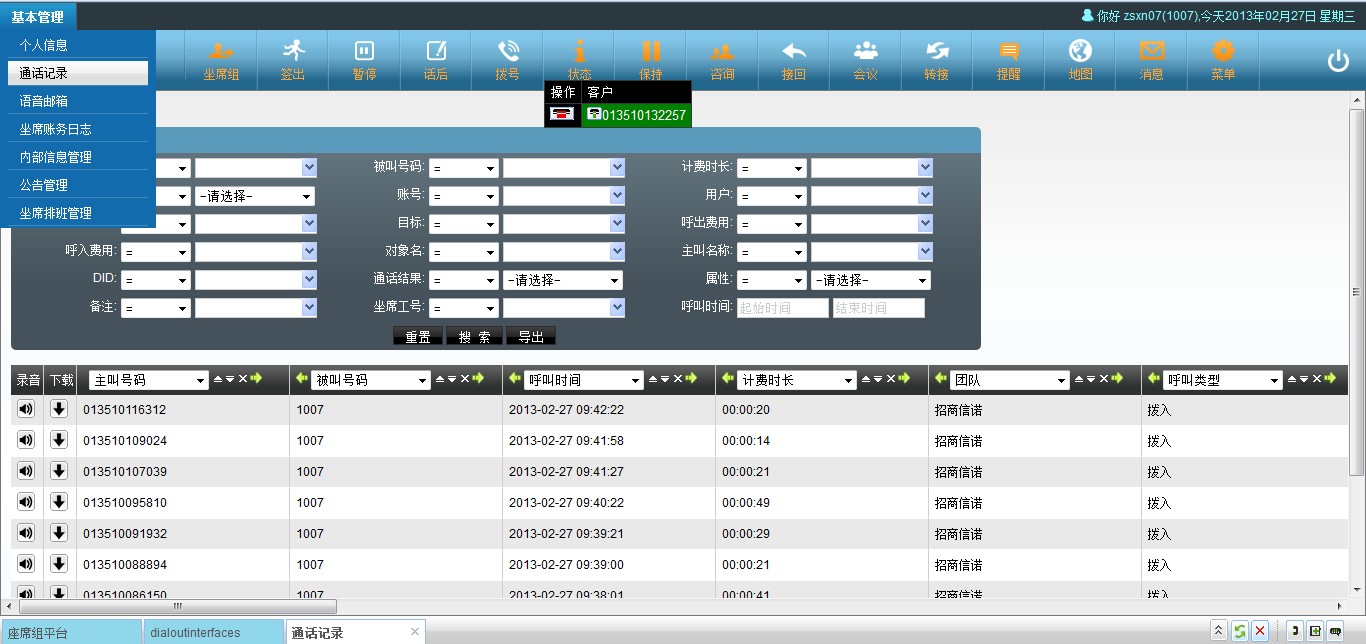Click the 导出 export button
This screenshot has width=1366, height=644.
click(531, 337)
